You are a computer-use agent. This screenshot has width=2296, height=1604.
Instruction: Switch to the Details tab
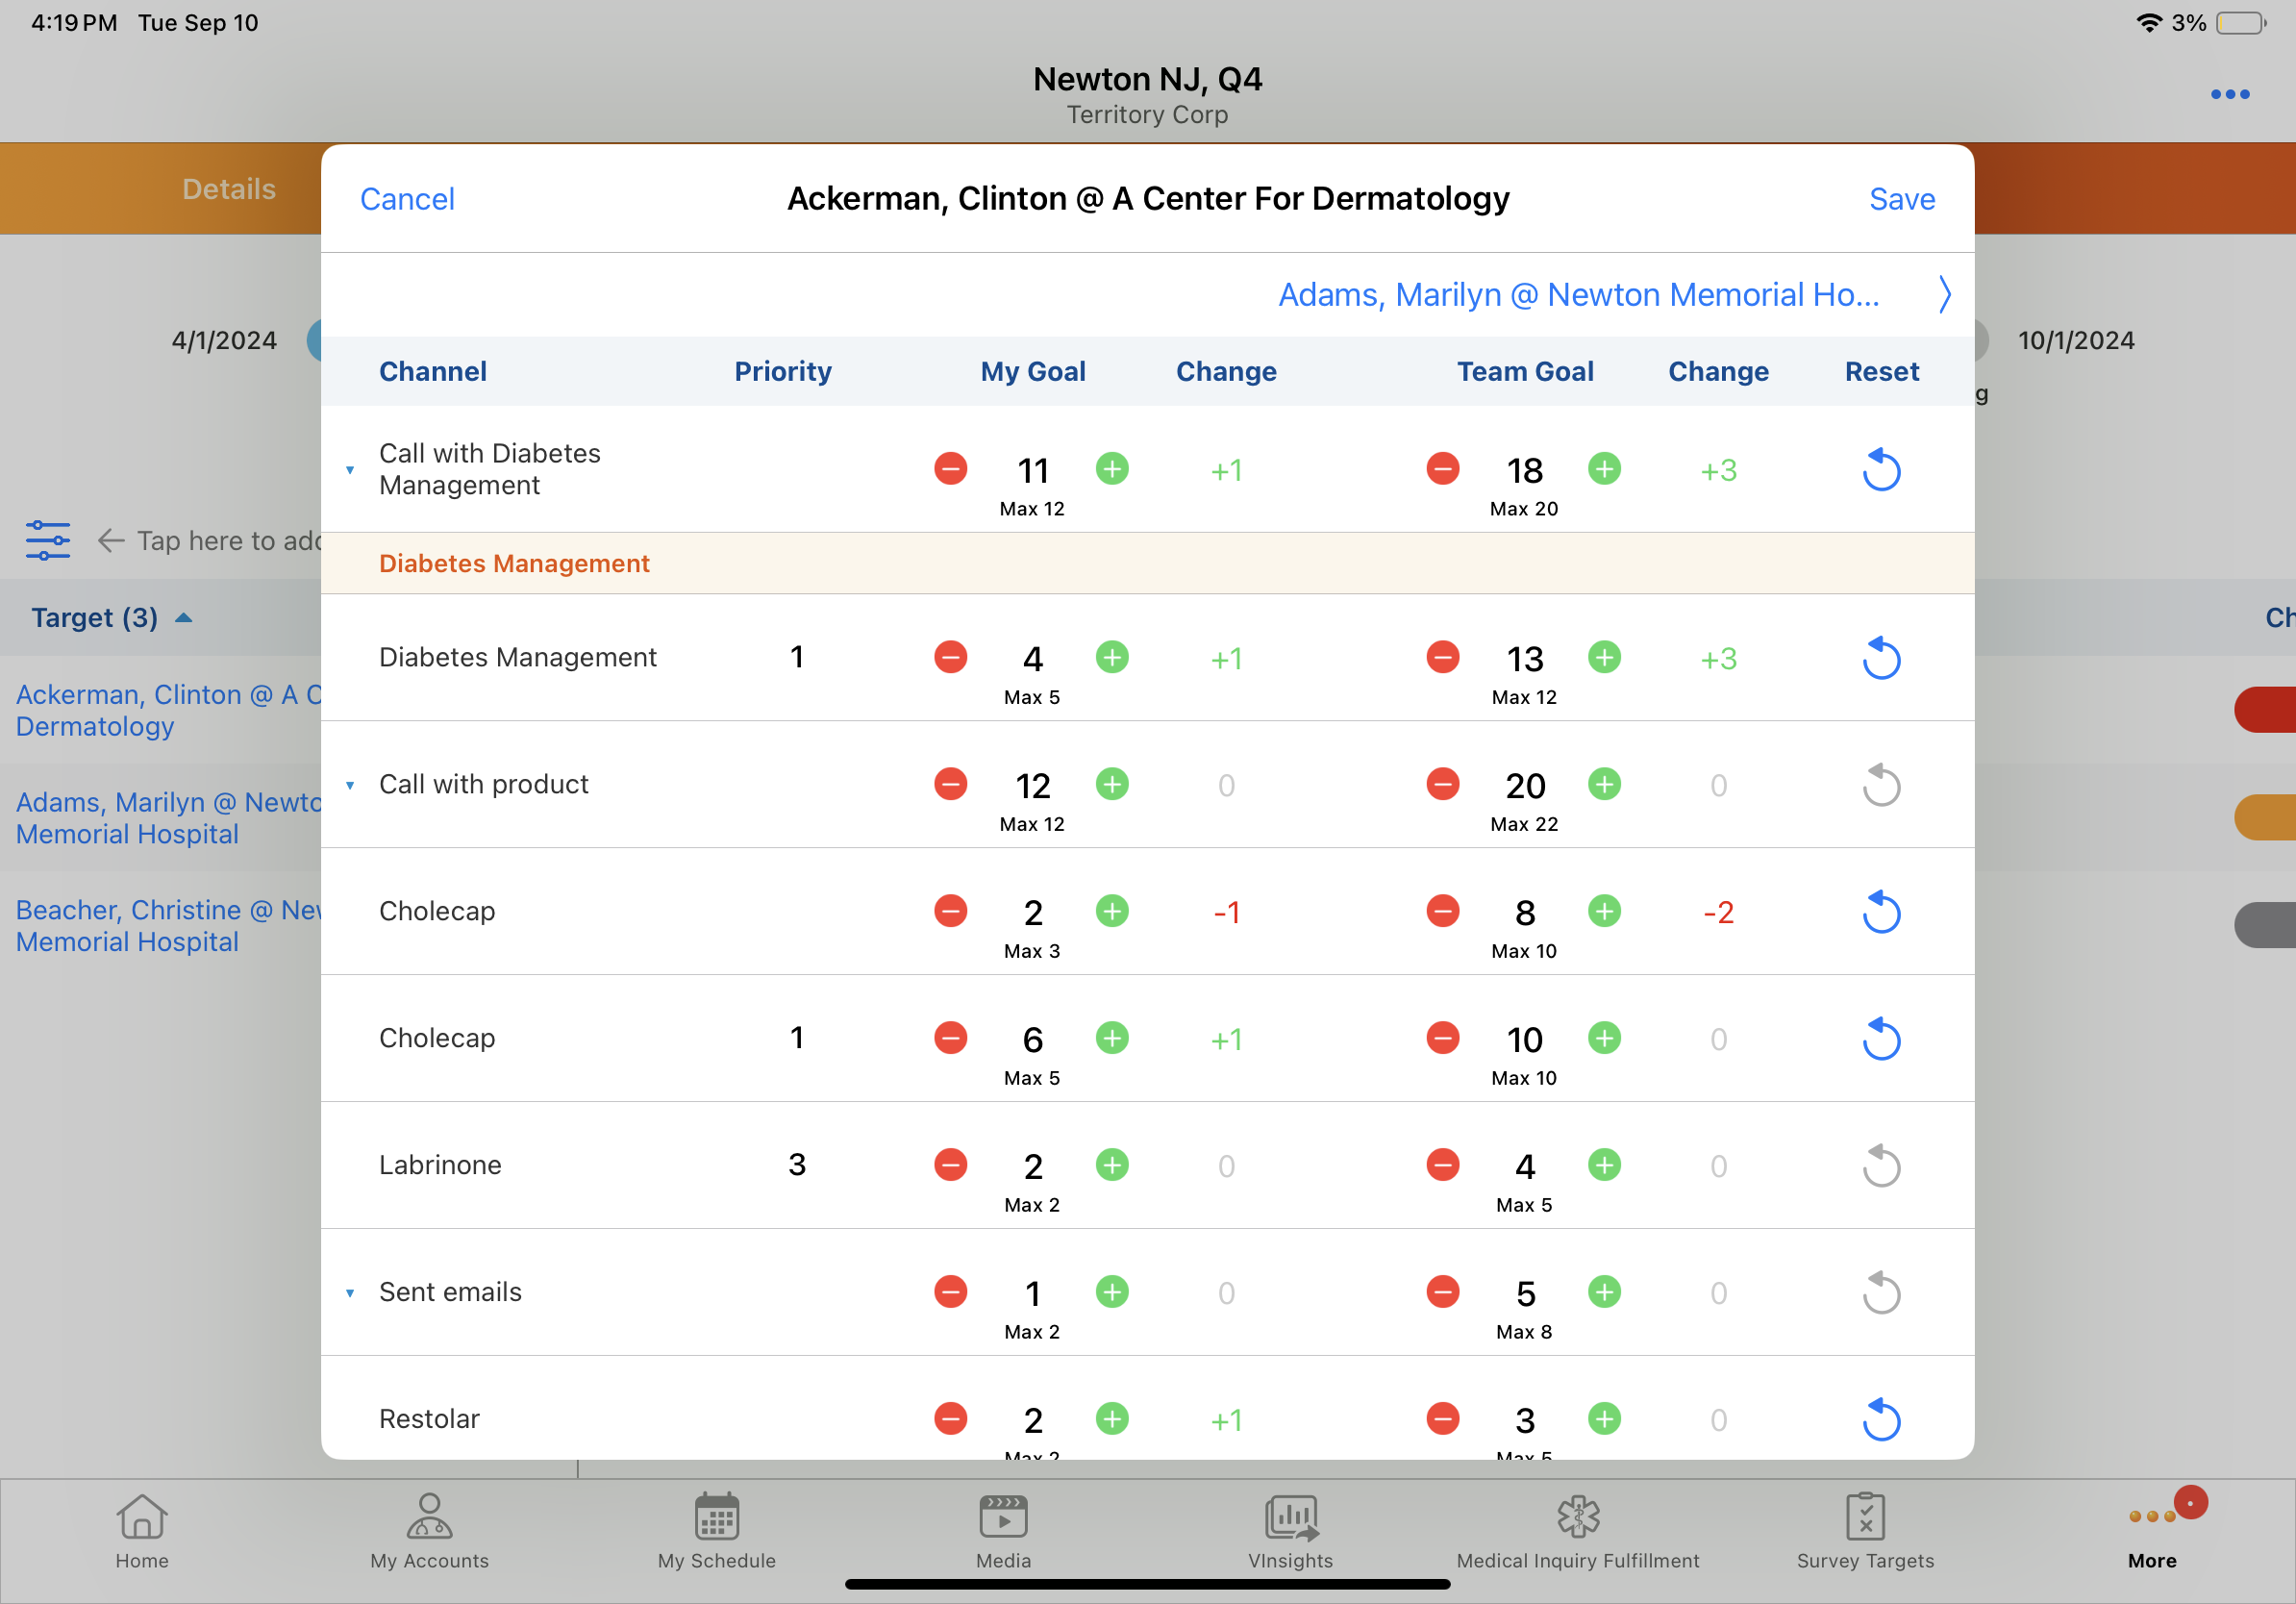[x=228, y=189]
